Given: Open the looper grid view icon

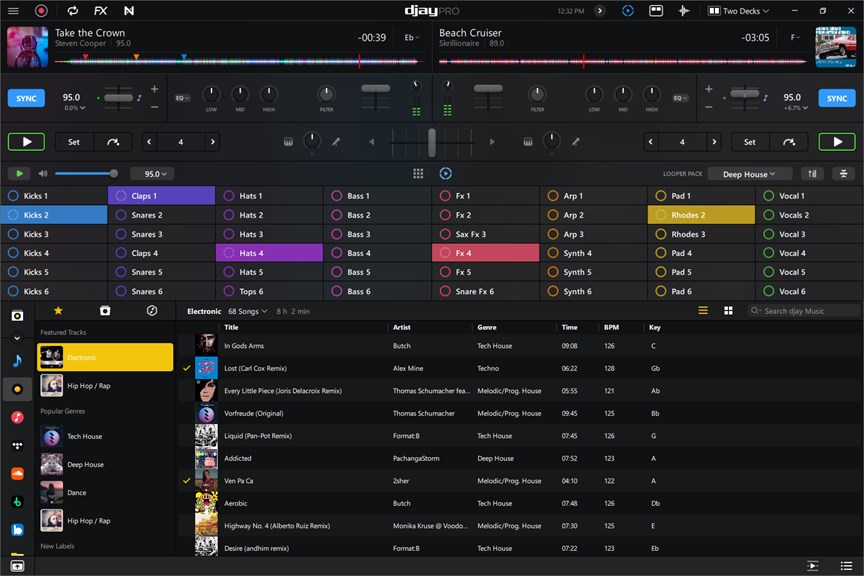Looking at the screenshot, I should coord(418,174).
